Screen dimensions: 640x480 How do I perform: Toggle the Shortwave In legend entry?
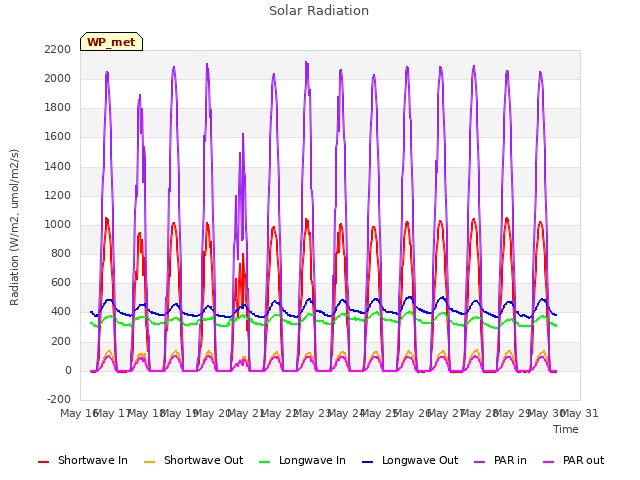click(83, 460)
